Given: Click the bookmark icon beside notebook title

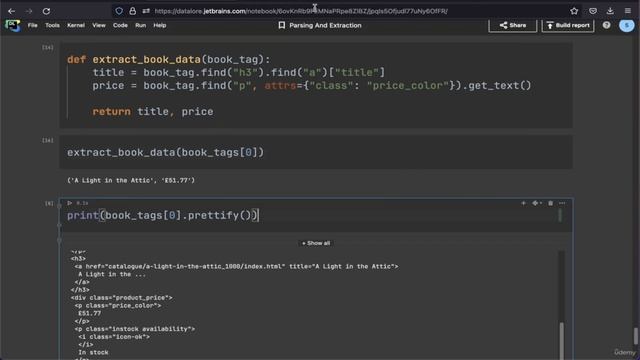Looking at the screenshot, I should pos(282,25).
